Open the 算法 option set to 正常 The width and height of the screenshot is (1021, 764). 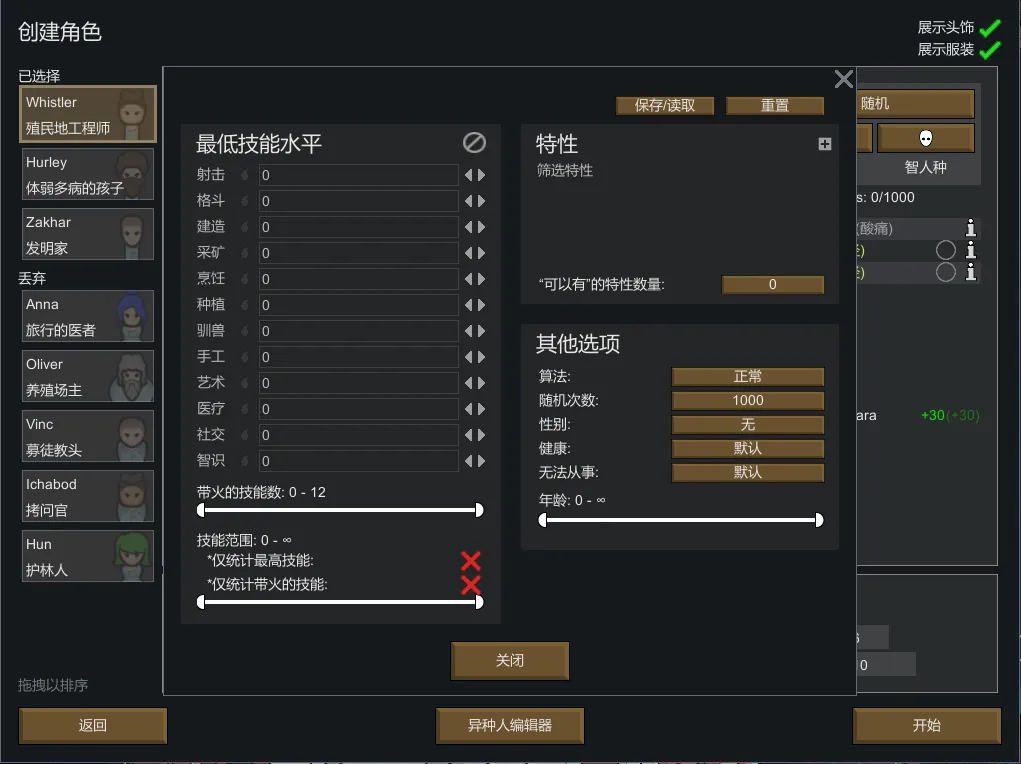pos(748,376)
